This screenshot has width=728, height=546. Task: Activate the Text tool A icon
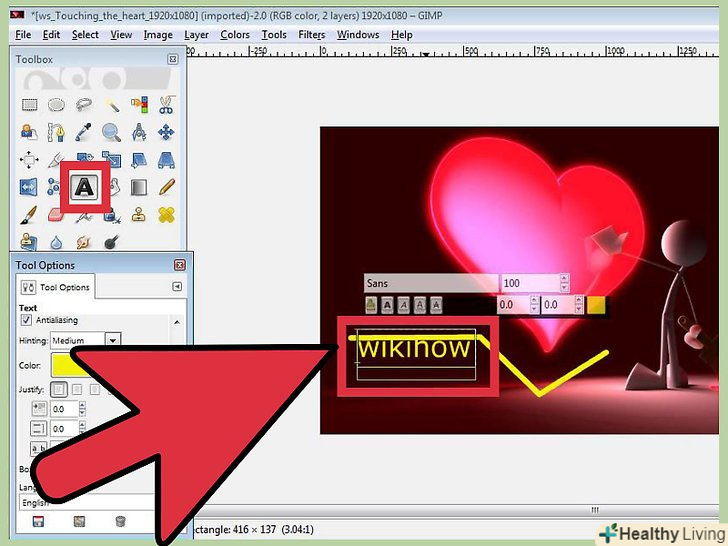pos(84,187)
